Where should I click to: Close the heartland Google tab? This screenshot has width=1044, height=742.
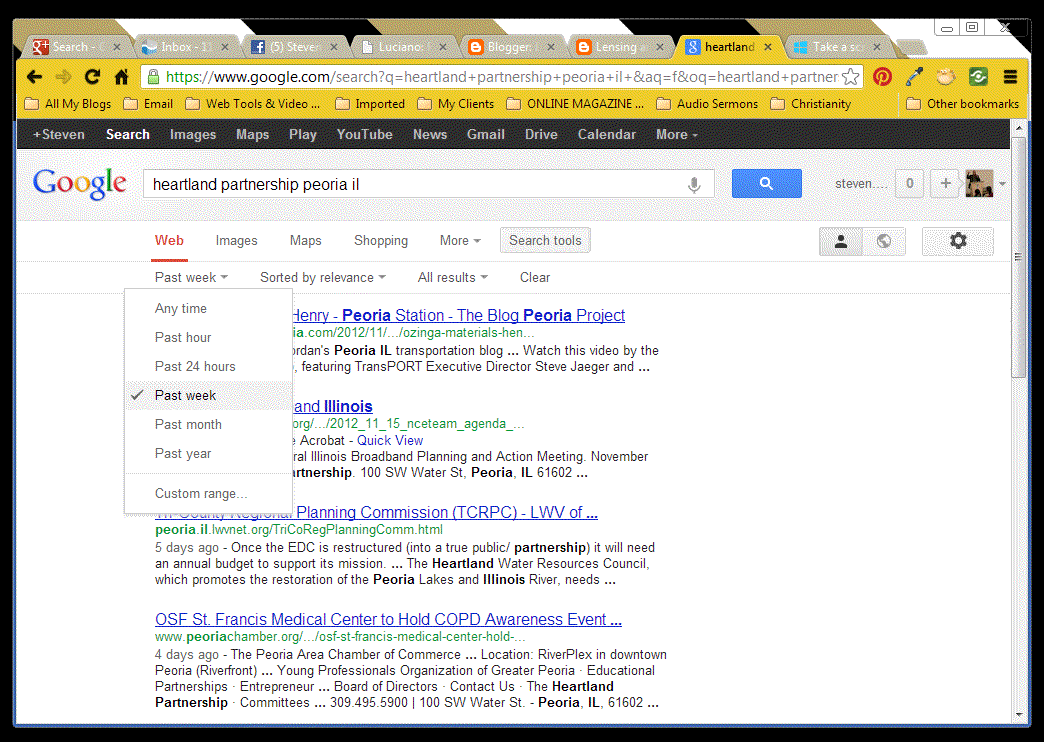(x=768, y=47)
